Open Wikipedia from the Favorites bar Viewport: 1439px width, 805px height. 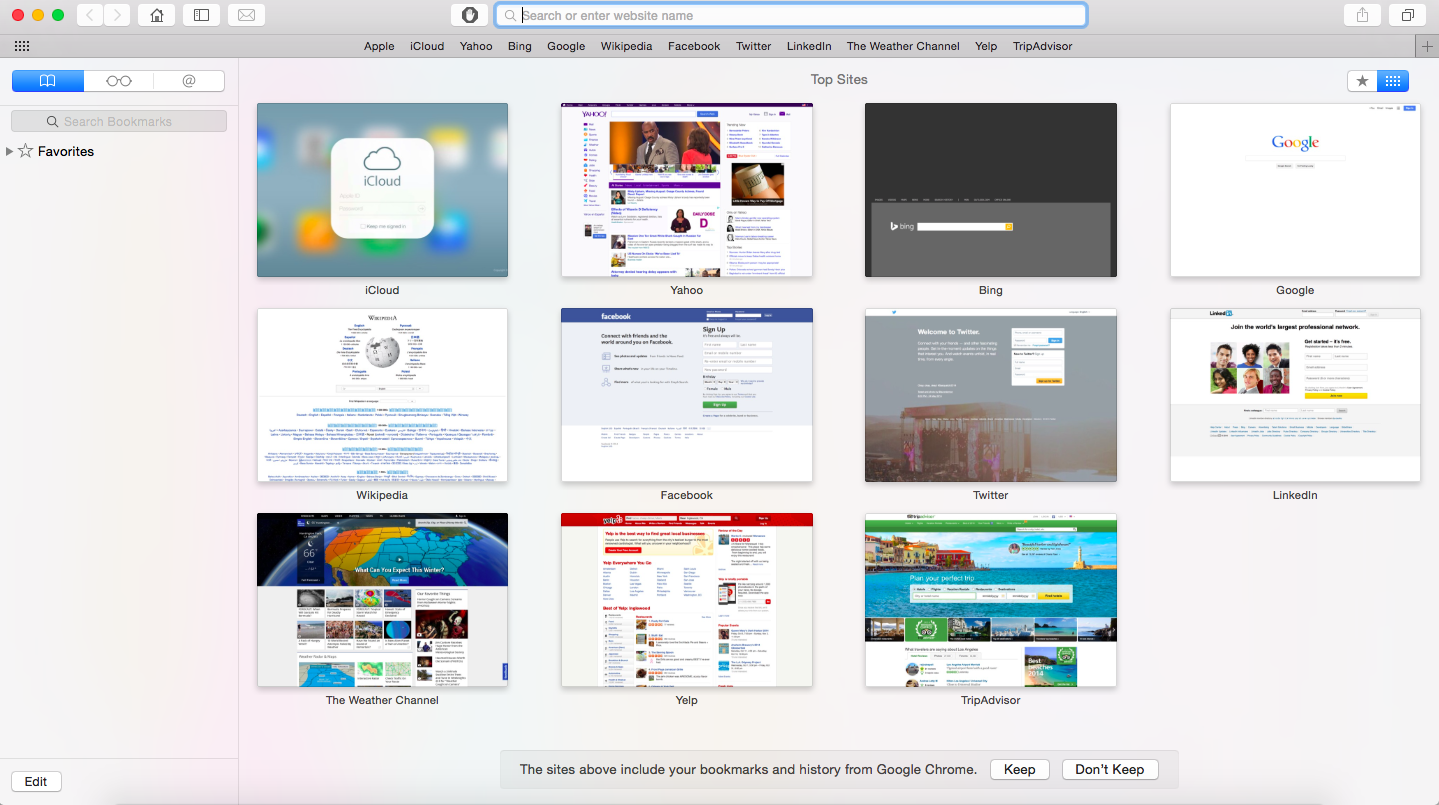[626, 46]
